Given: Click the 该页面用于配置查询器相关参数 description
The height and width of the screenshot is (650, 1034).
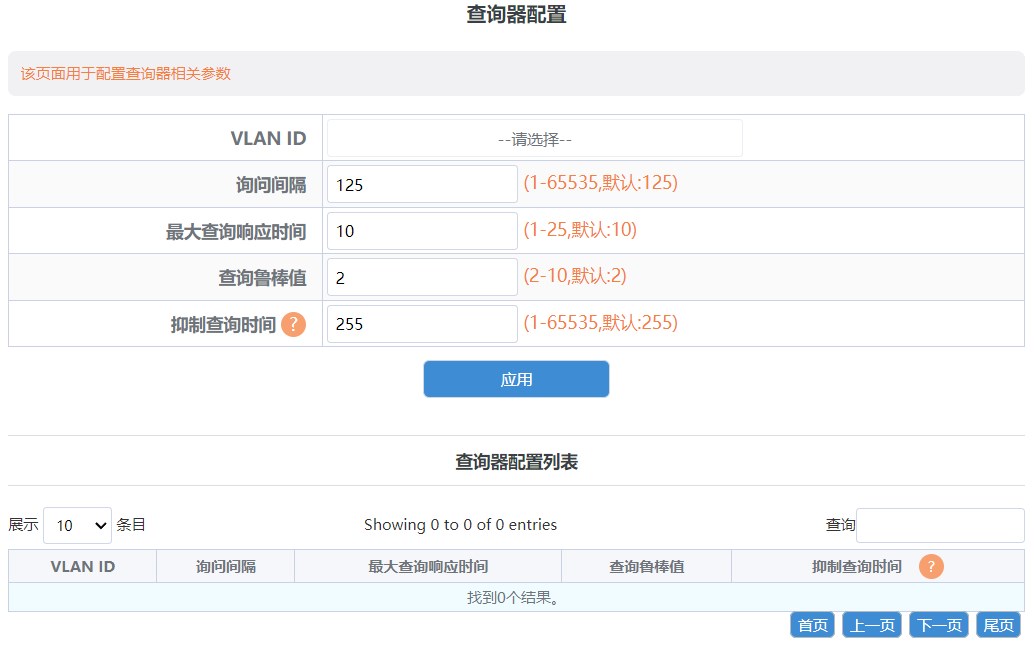Looking at the screenshot, I should tap(125, 73).
